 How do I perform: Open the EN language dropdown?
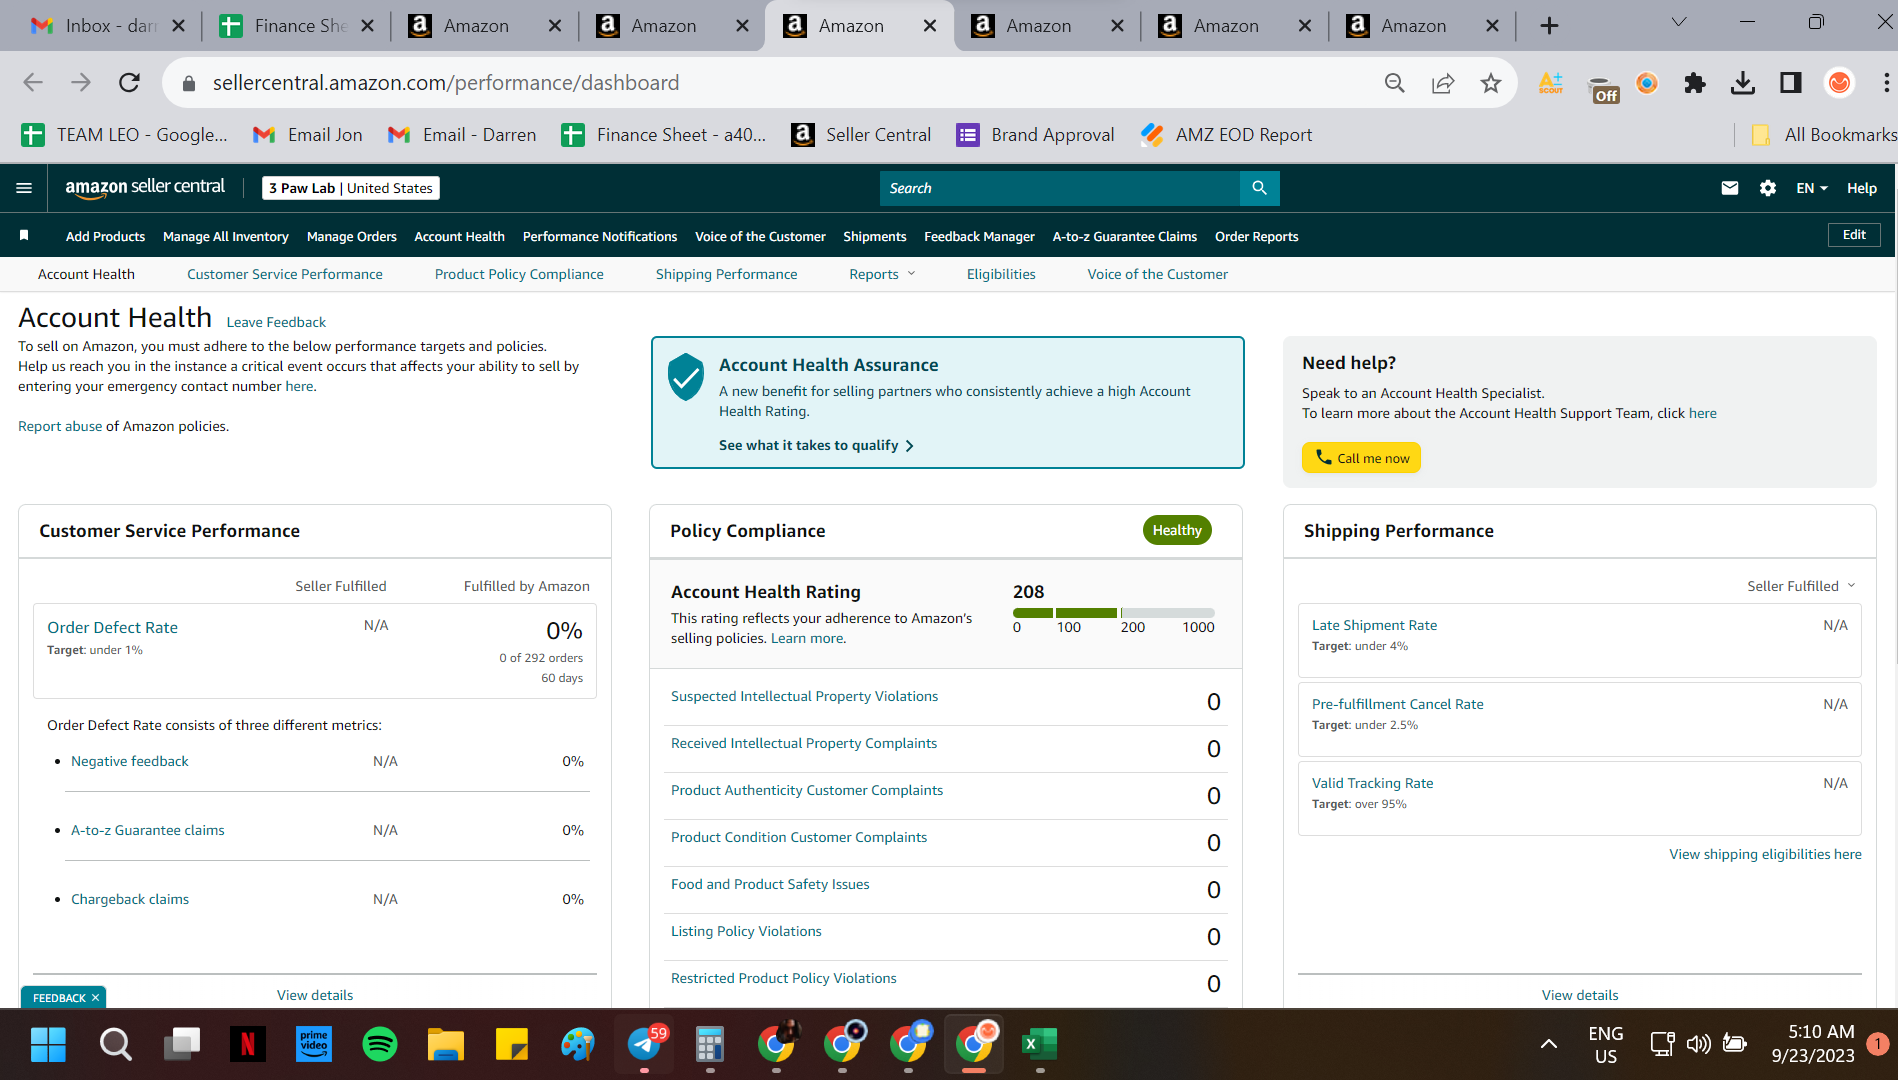coord(1811,188)
